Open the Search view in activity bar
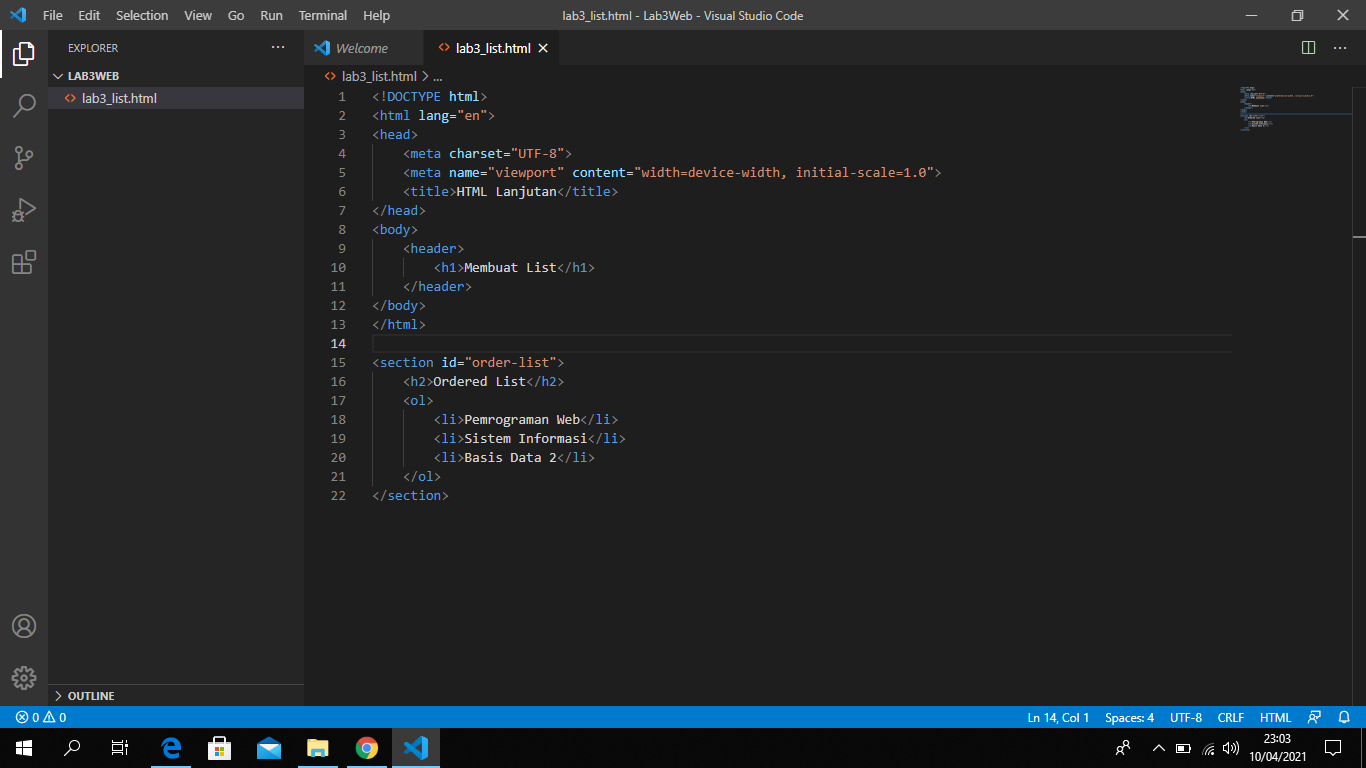The height and width of the screenshot is (768, 1366). tap(24, 105)
